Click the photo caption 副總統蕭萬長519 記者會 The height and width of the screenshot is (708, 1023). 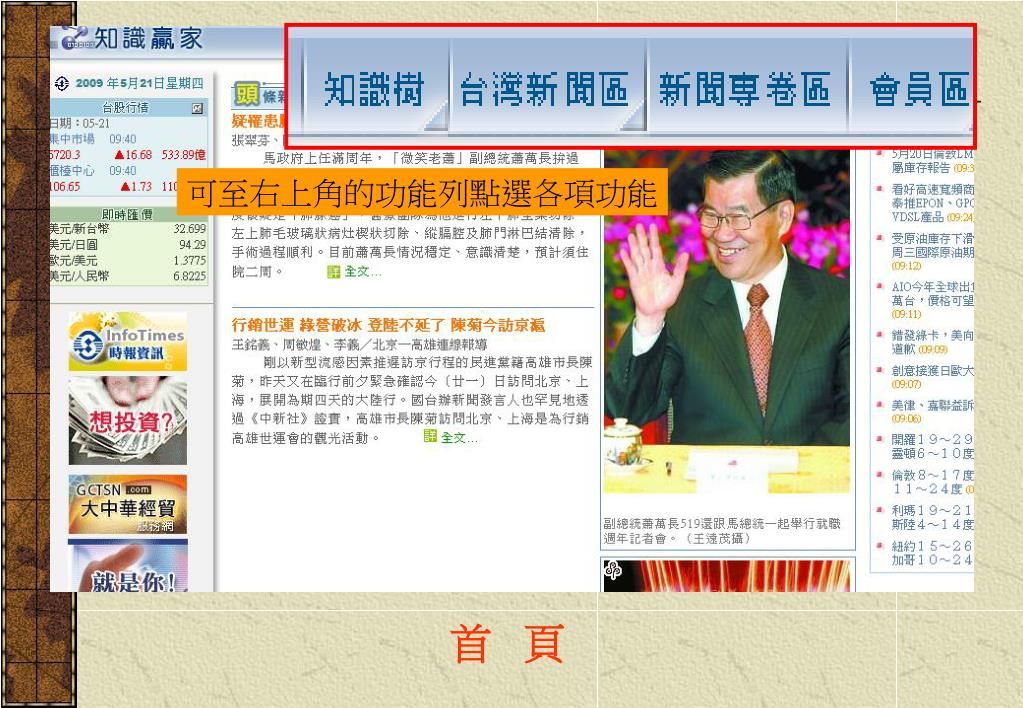pyautogui.click(x=722, y=531)
